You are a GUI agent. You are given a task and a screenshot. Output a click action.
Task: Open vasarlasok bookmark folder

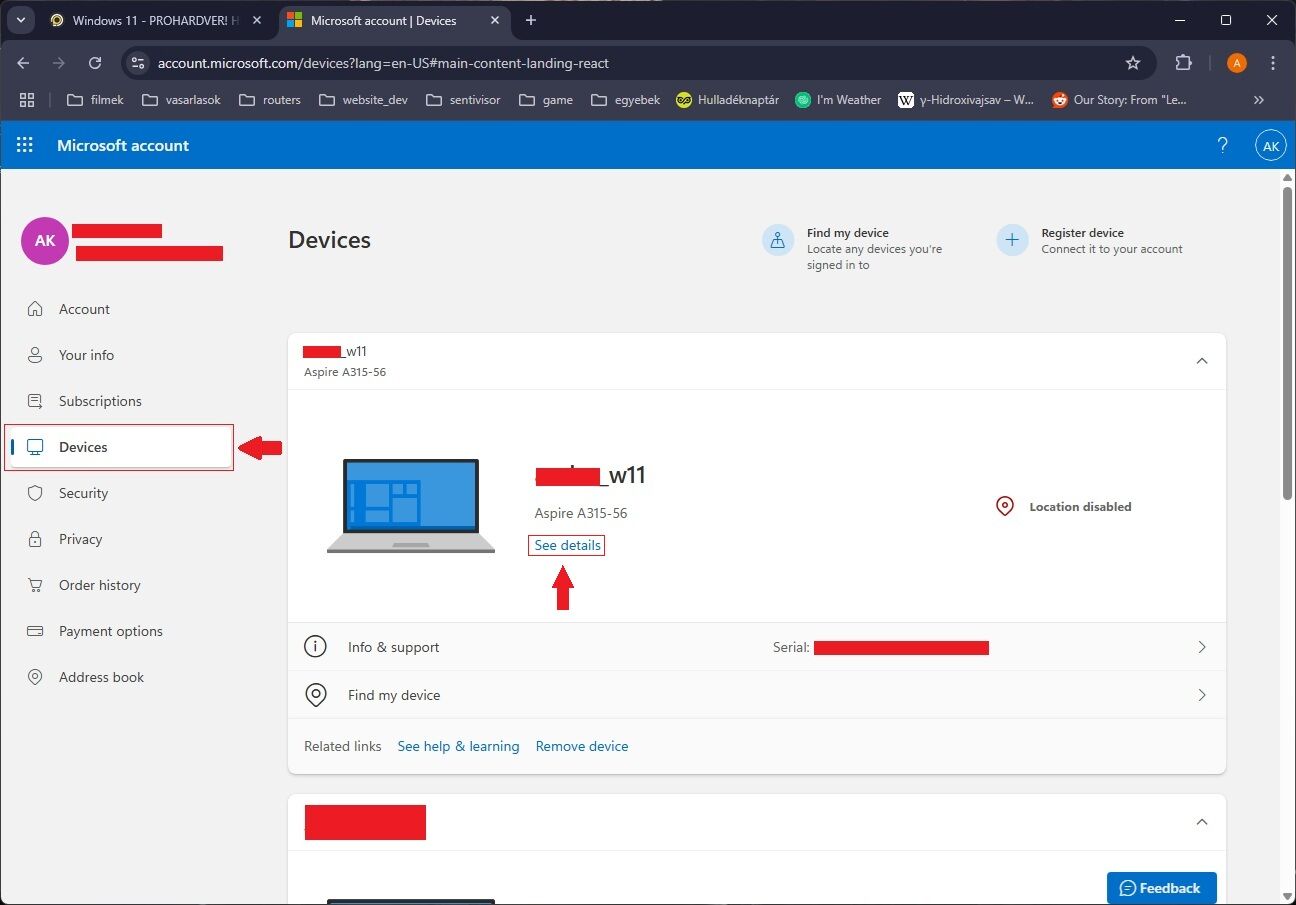[181, 100]
